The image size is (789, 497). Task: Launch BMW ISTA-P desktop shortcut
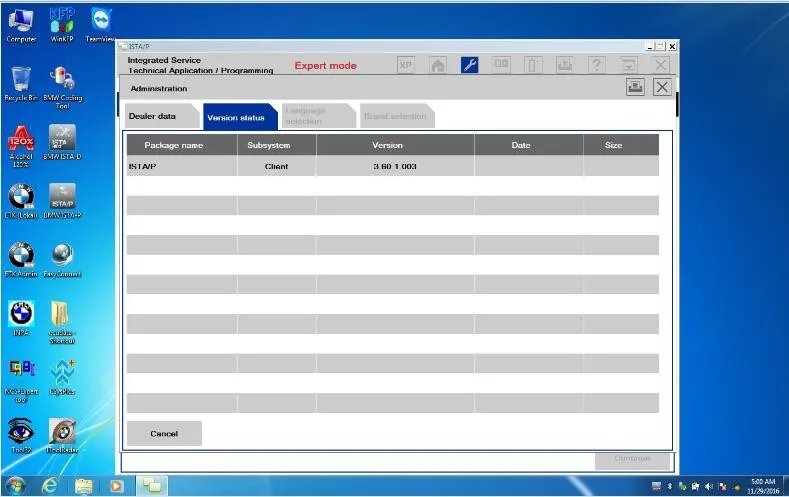click(62, 201)
